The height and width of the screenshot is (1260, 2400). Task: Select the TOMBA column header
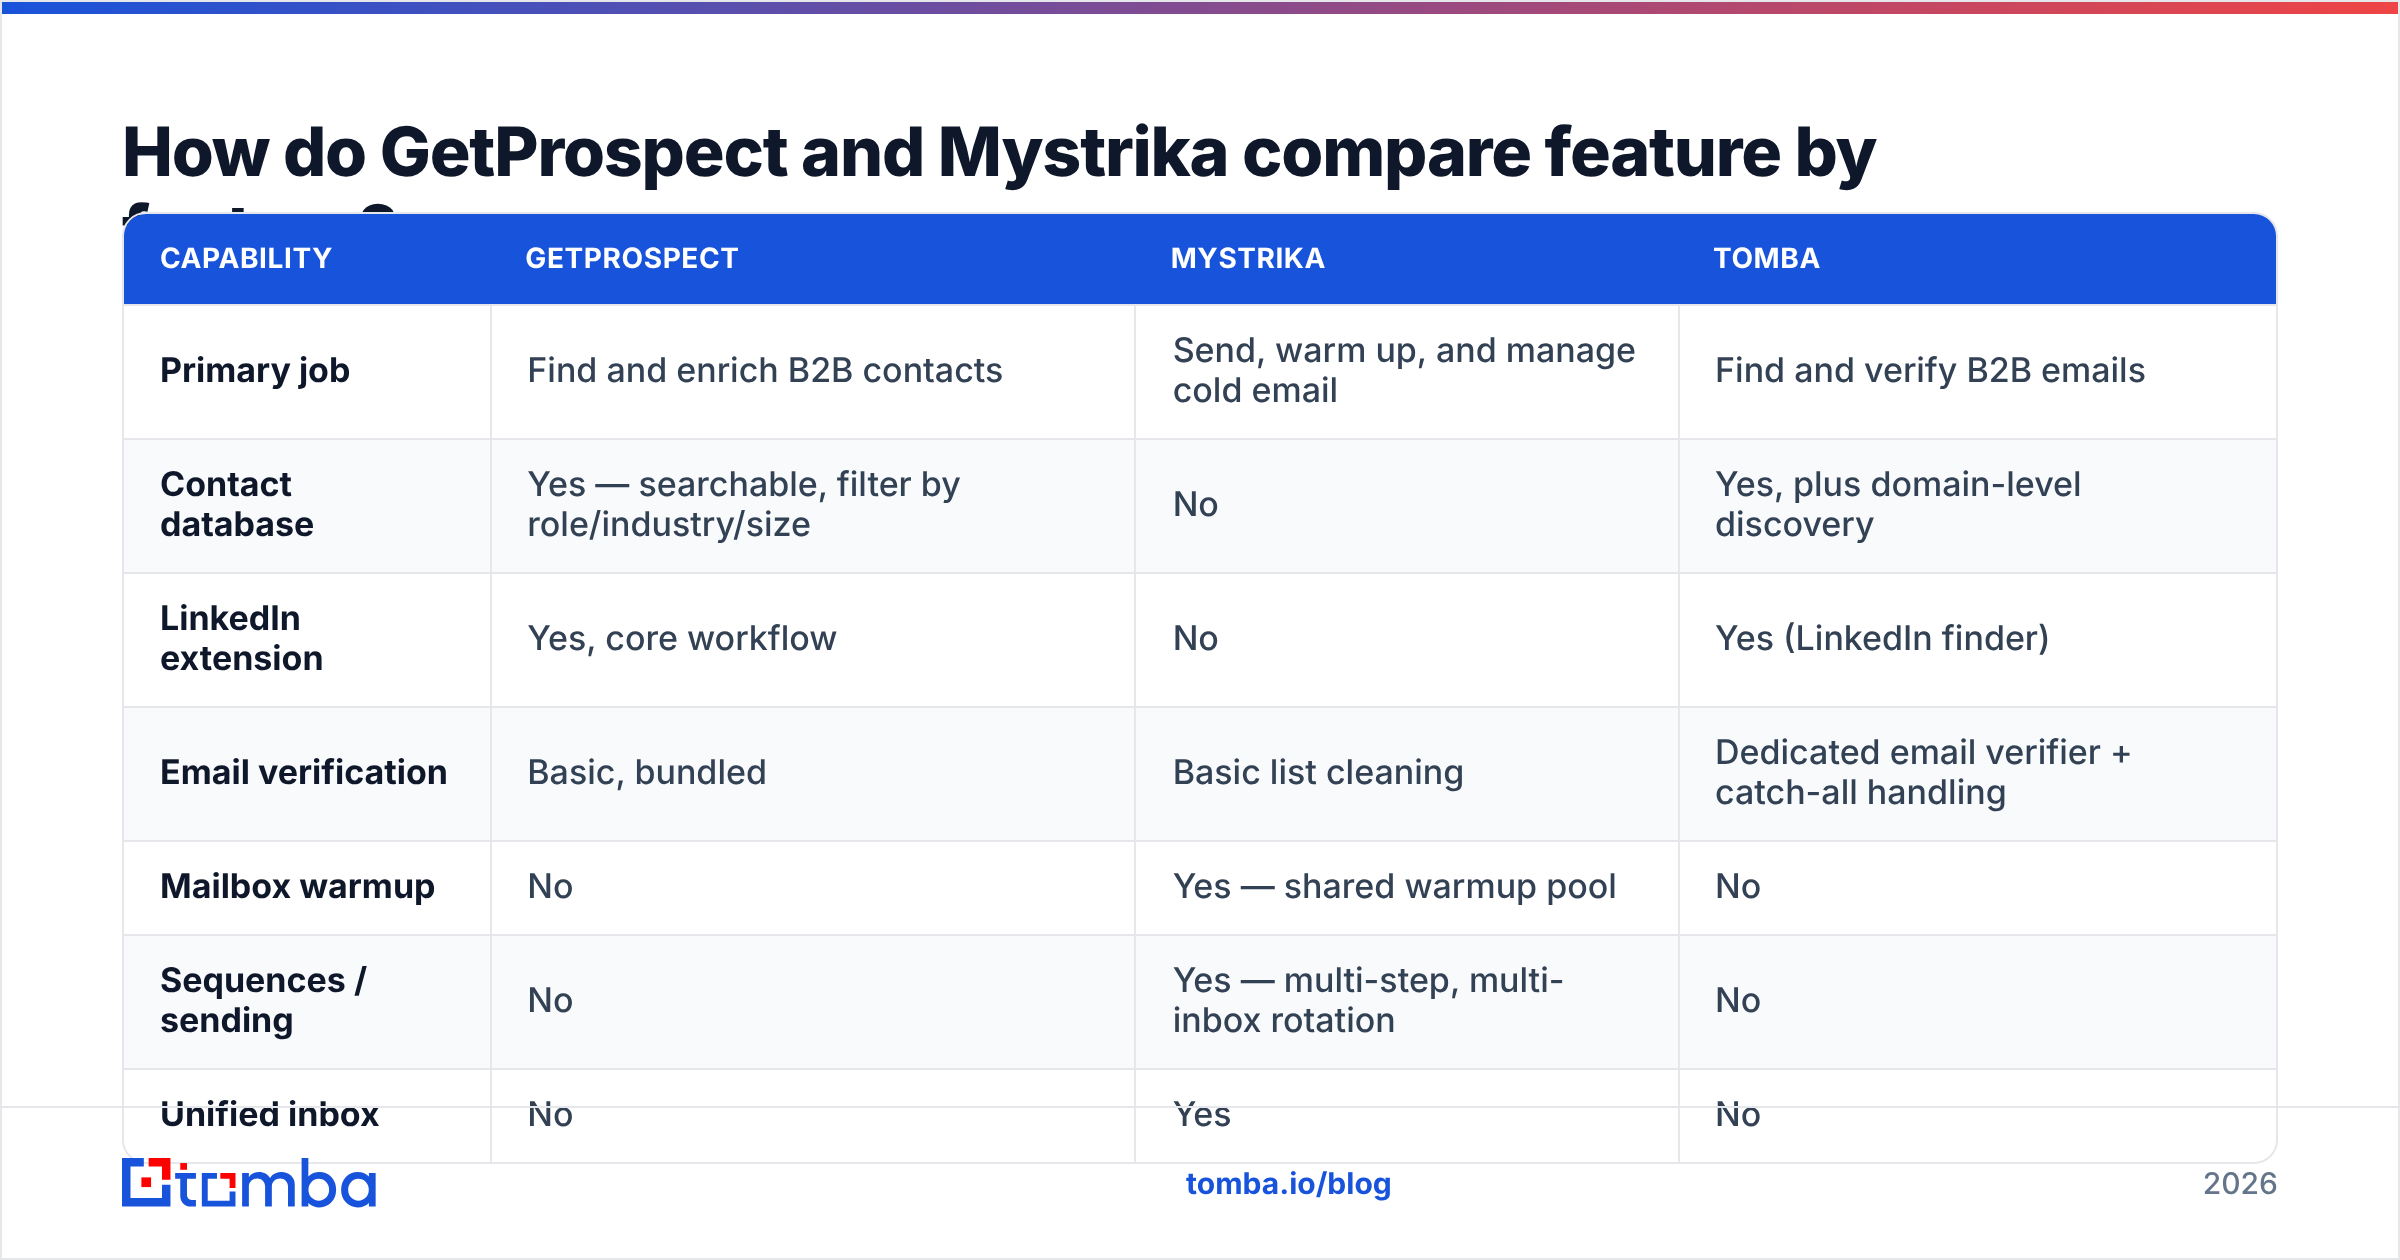[1767, 258]
